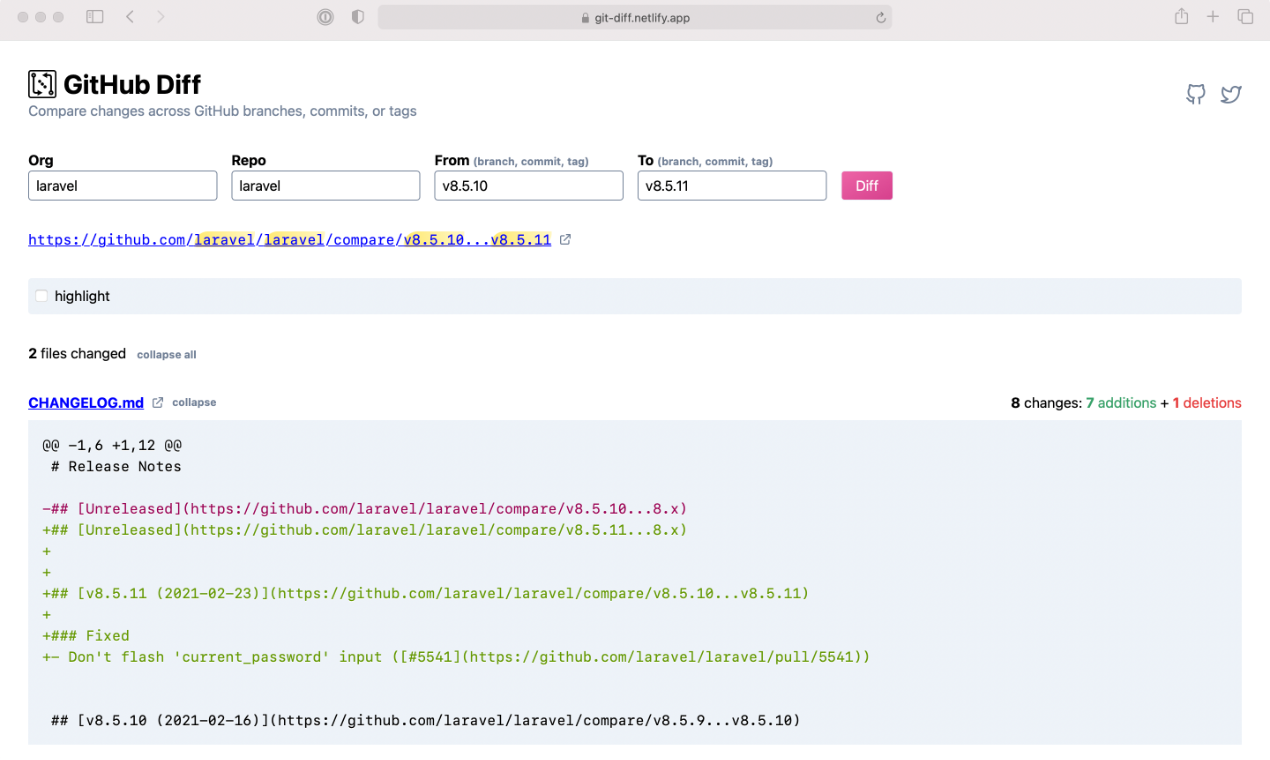Open the Safari share icon
This screenshot has width=1270, height=760.
1181,16
